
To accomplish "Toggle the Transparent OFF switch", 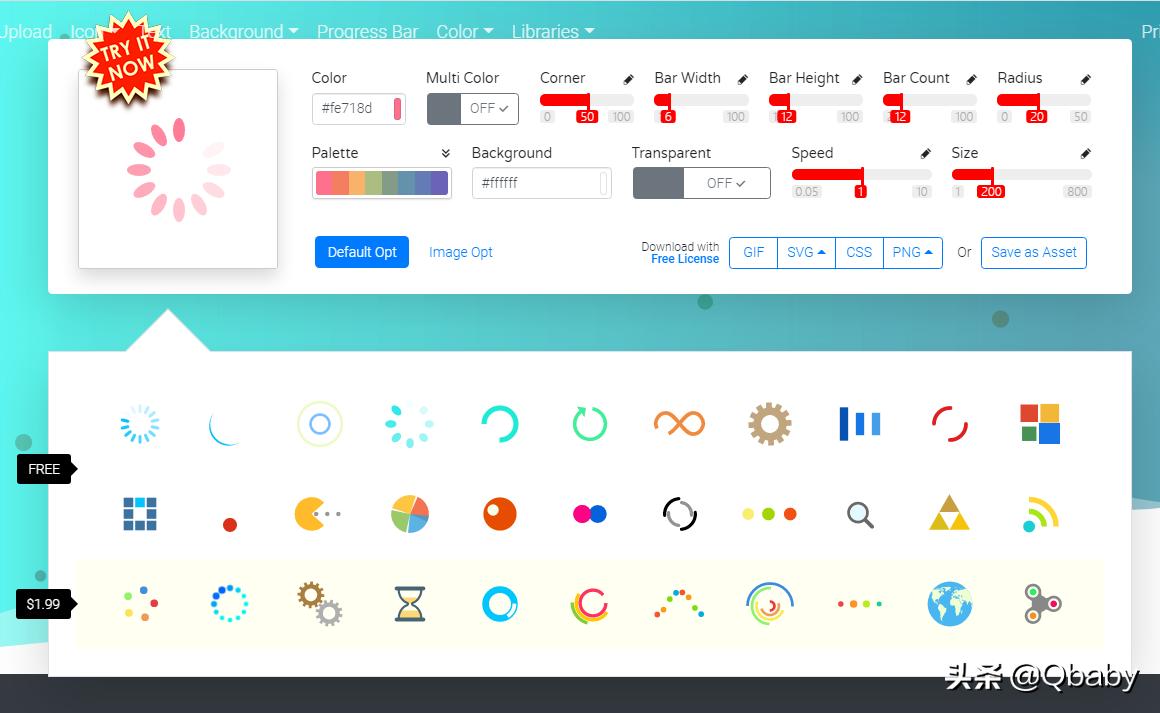I will pos(701,183).
